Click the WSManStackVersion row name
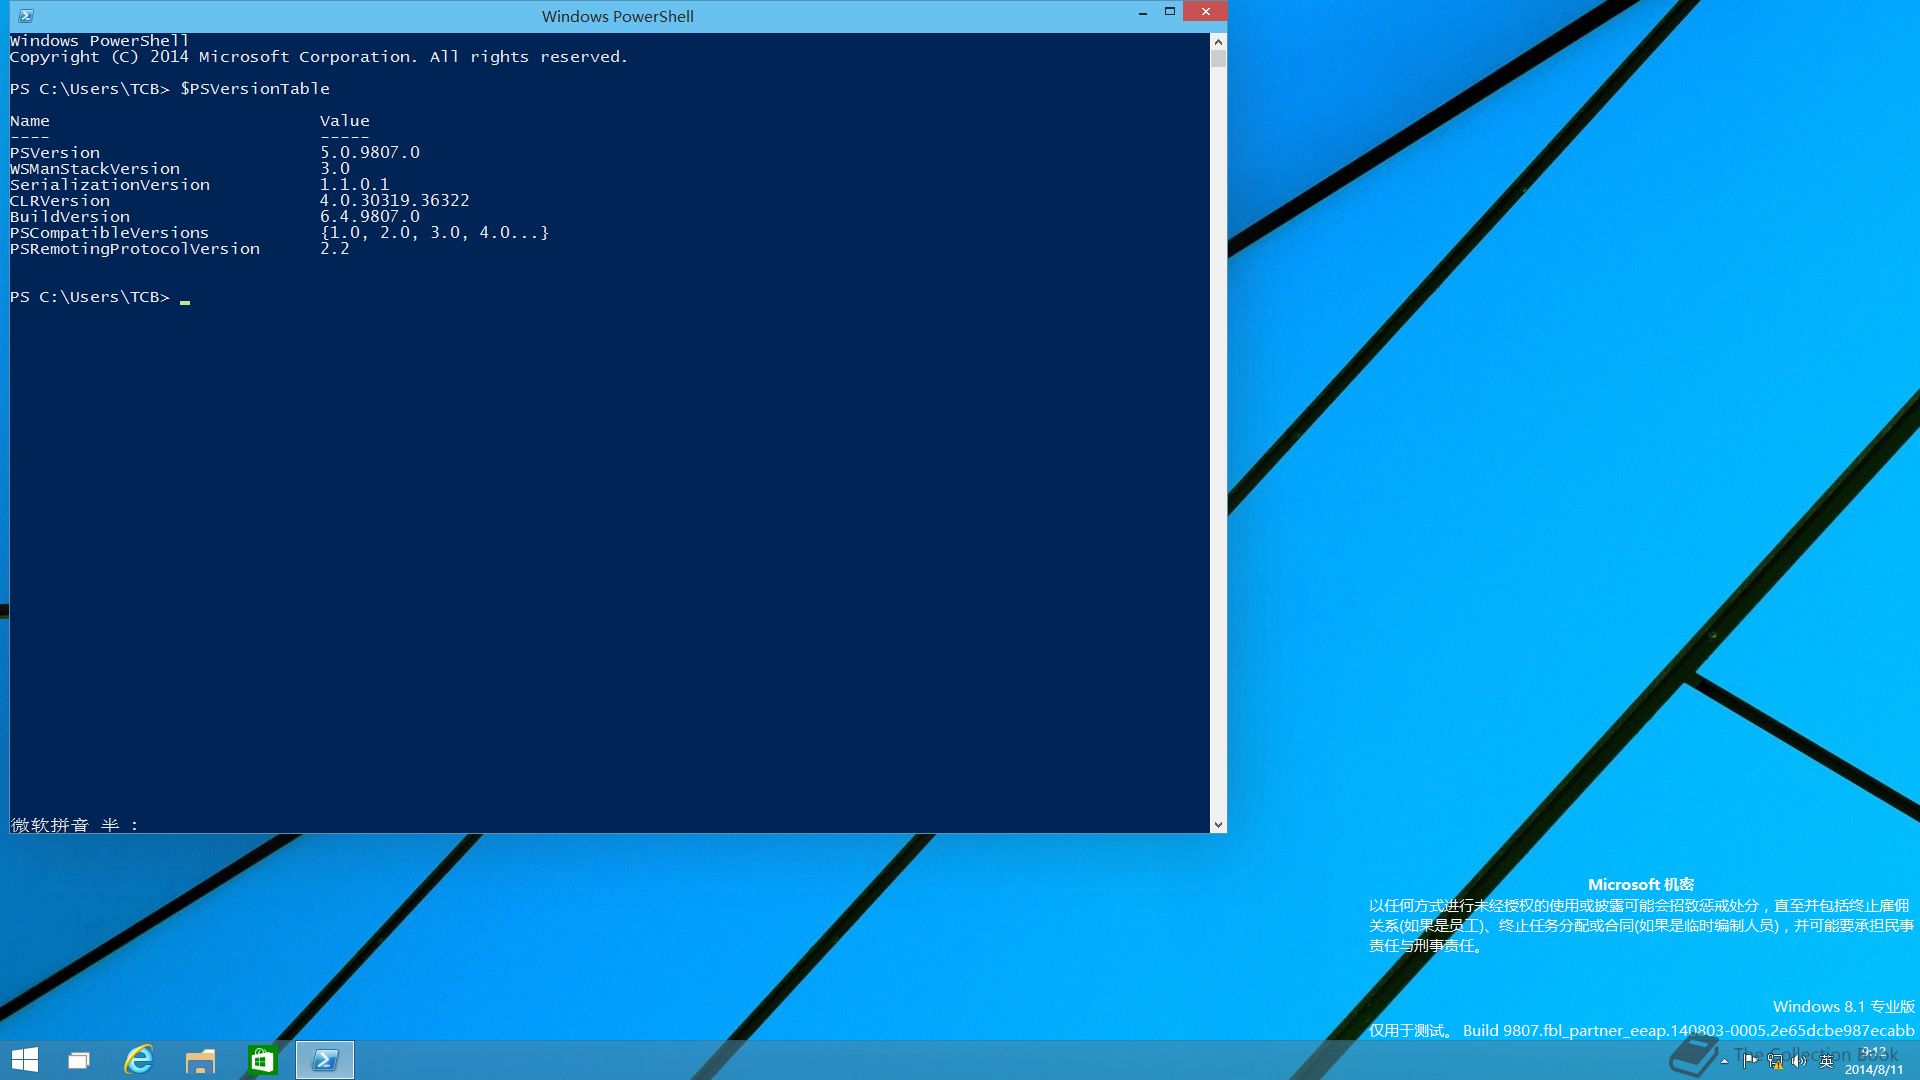This screenshot has height=1080, width=1920. click(x=95, y=169)
